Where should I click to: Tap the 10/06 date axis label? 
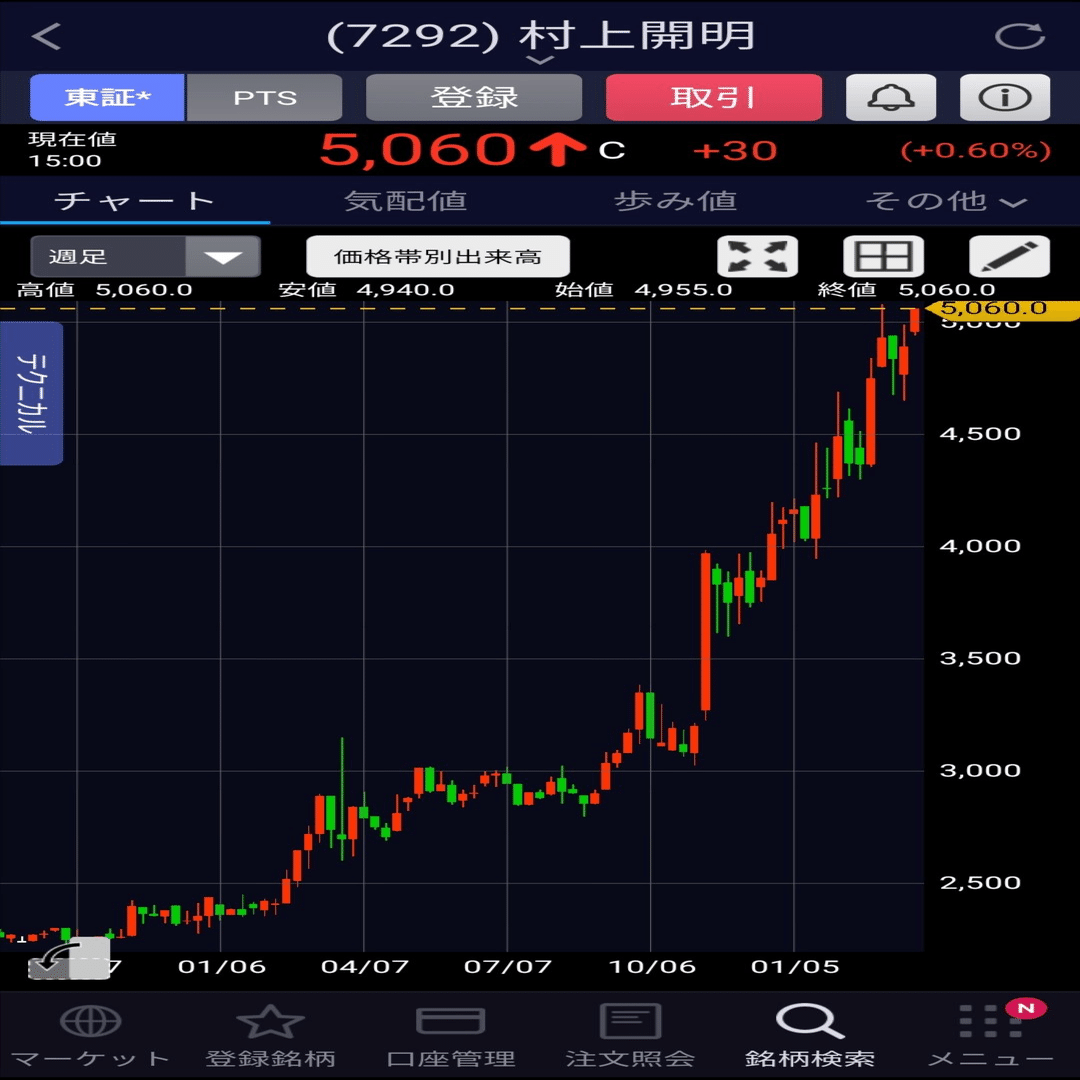pos(652,966)
